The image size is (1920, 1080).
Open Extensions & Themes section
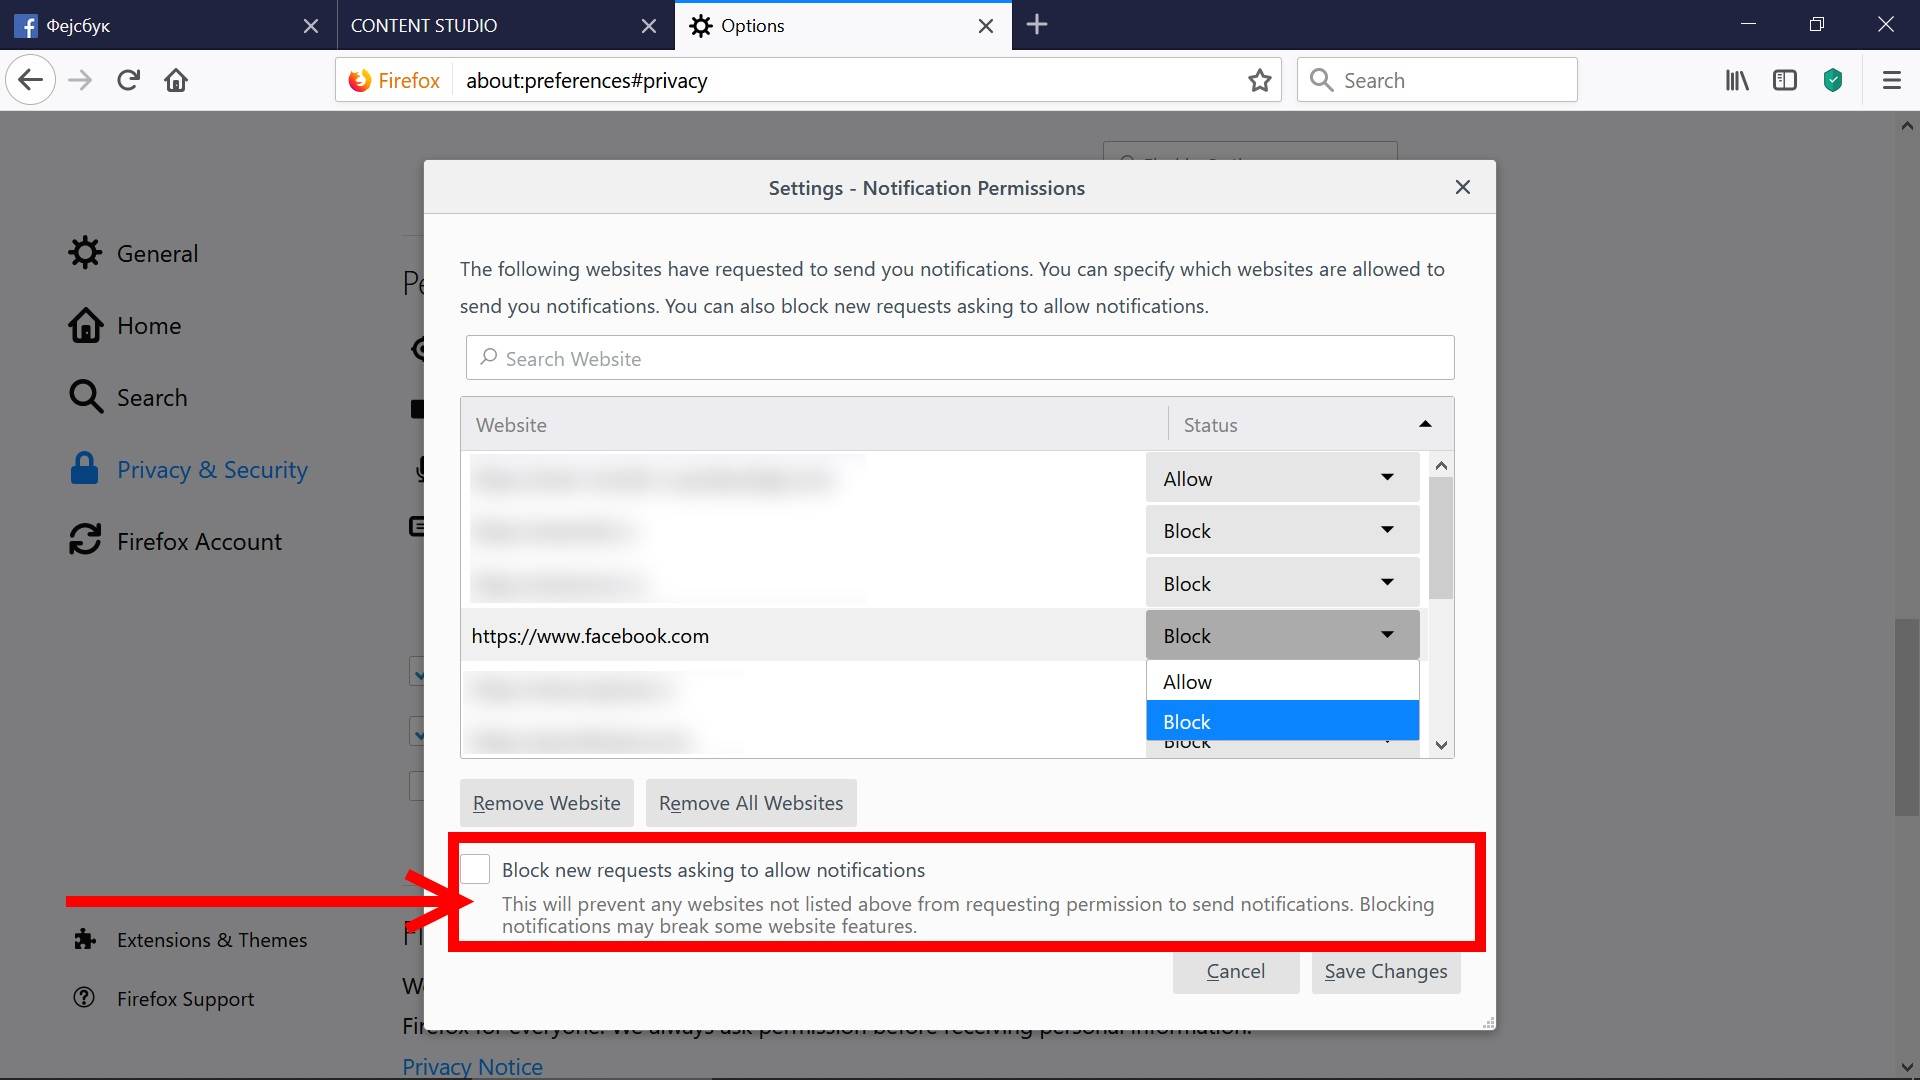coord(211,940)
